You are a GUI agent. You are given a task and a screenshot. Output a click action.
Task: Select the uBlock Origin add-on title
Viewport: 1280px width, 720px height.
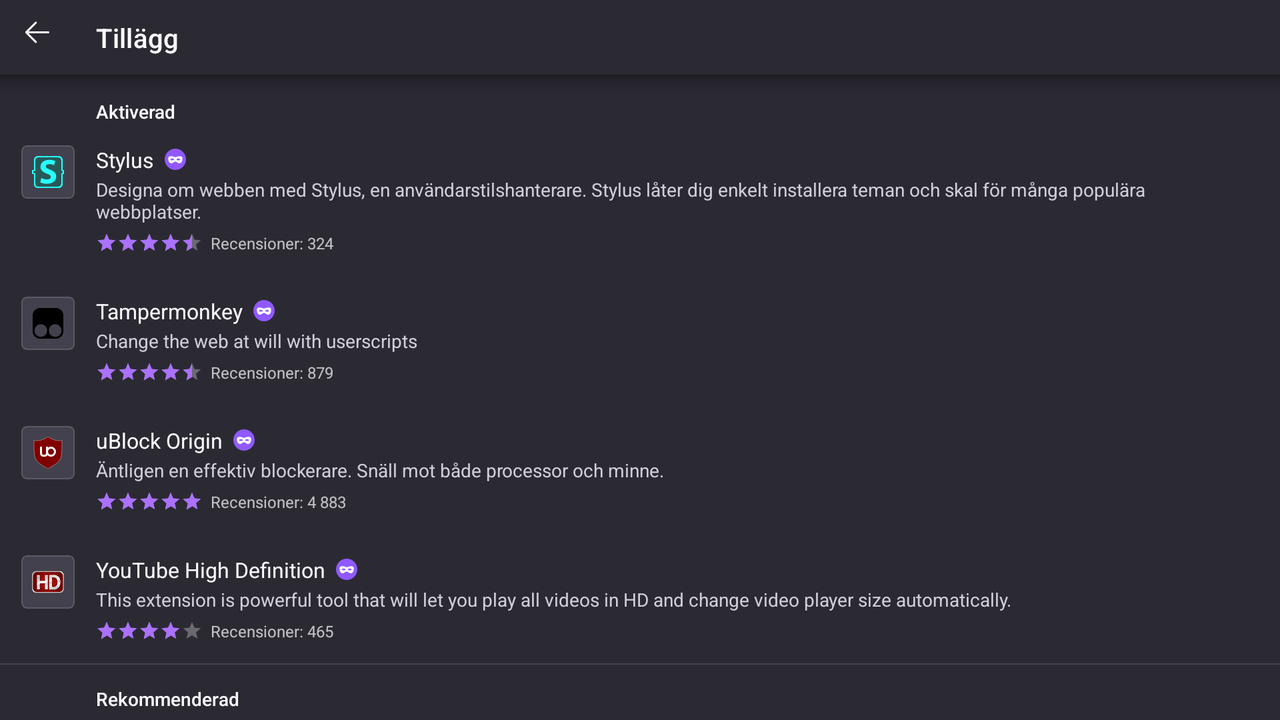click(x=159, y=441)
